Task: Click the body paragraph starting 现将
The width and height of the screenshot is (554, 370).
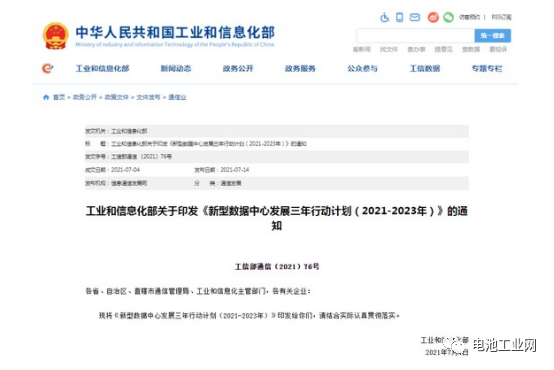Action: [x=249, y=316]
